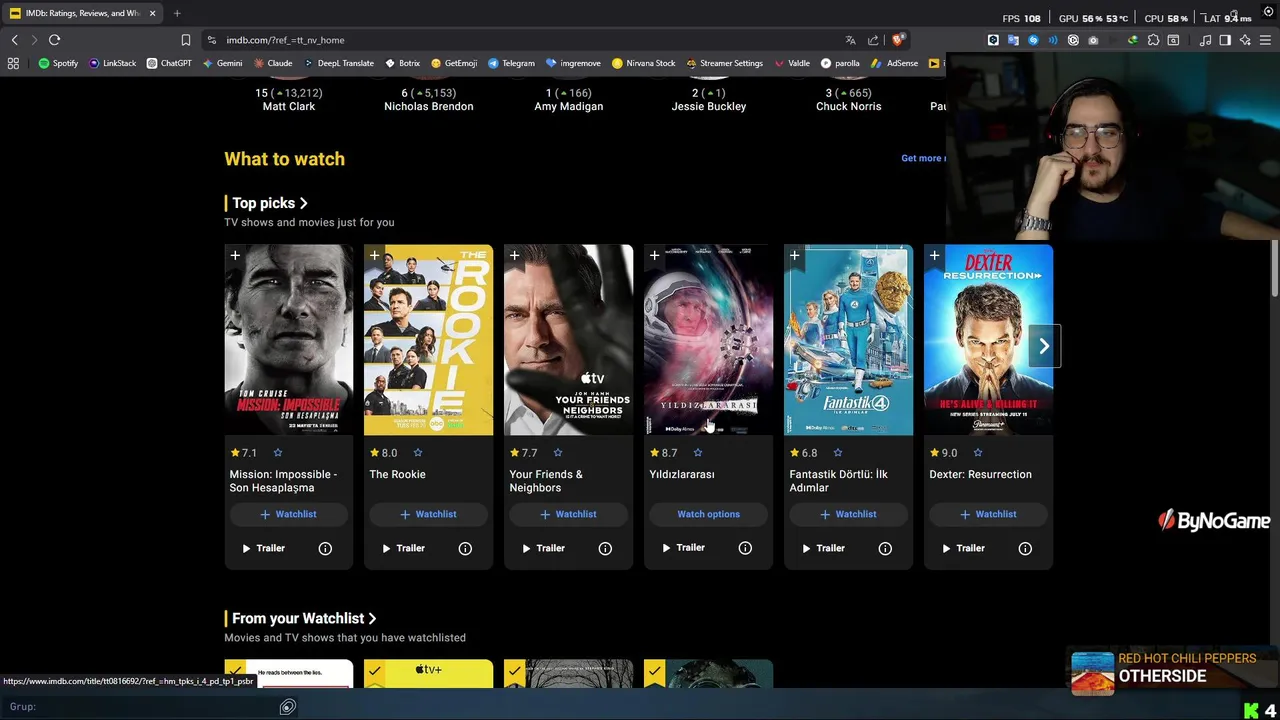Open info for Mission: Impossible - Son Hesaplaşma
This screenshot has height=720, width=1280.
click(x=325, y=548)
